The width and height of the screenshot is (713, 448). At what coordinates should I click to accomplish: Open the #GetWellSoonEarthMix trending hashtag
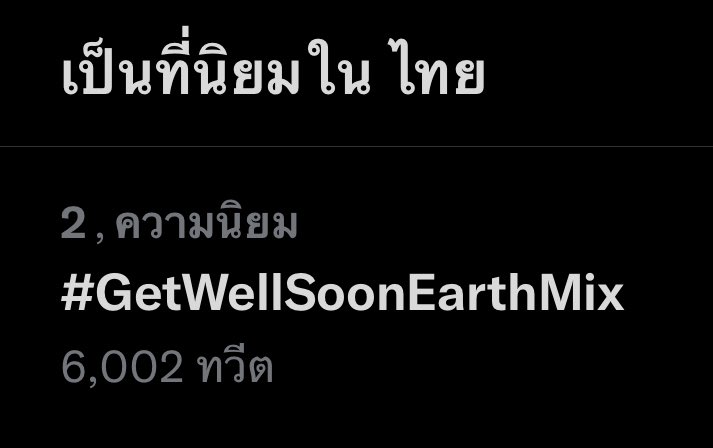pos(342,293)
